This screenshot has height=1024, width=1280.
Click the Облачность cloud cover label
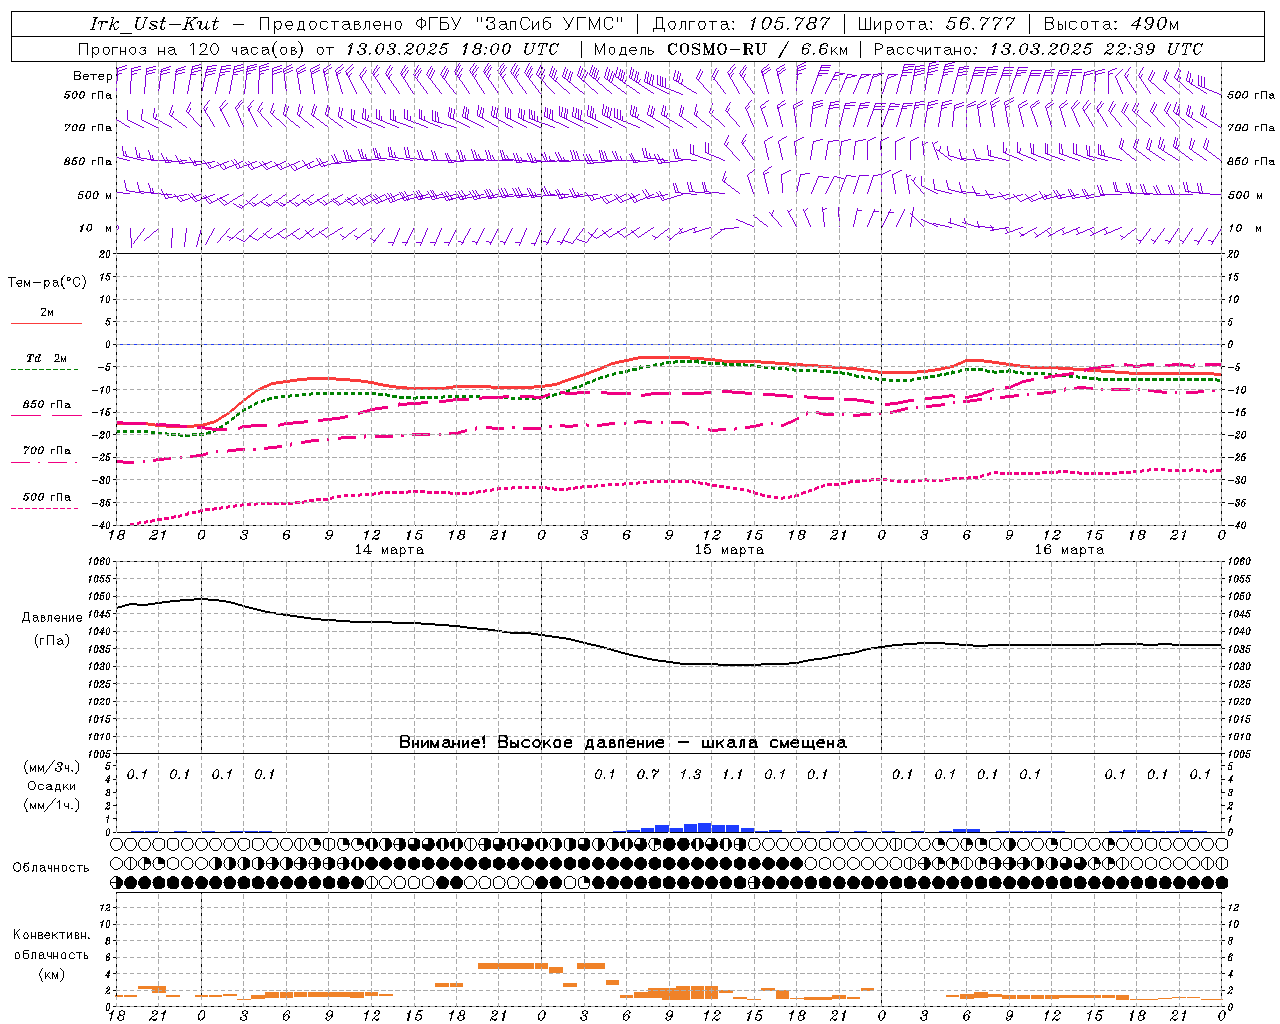coord(51,868)
